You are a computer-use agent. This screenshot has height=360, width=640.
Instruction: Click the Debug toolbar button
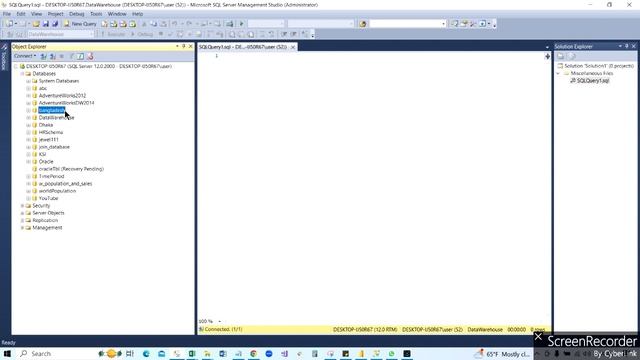(x=142, y=34)
